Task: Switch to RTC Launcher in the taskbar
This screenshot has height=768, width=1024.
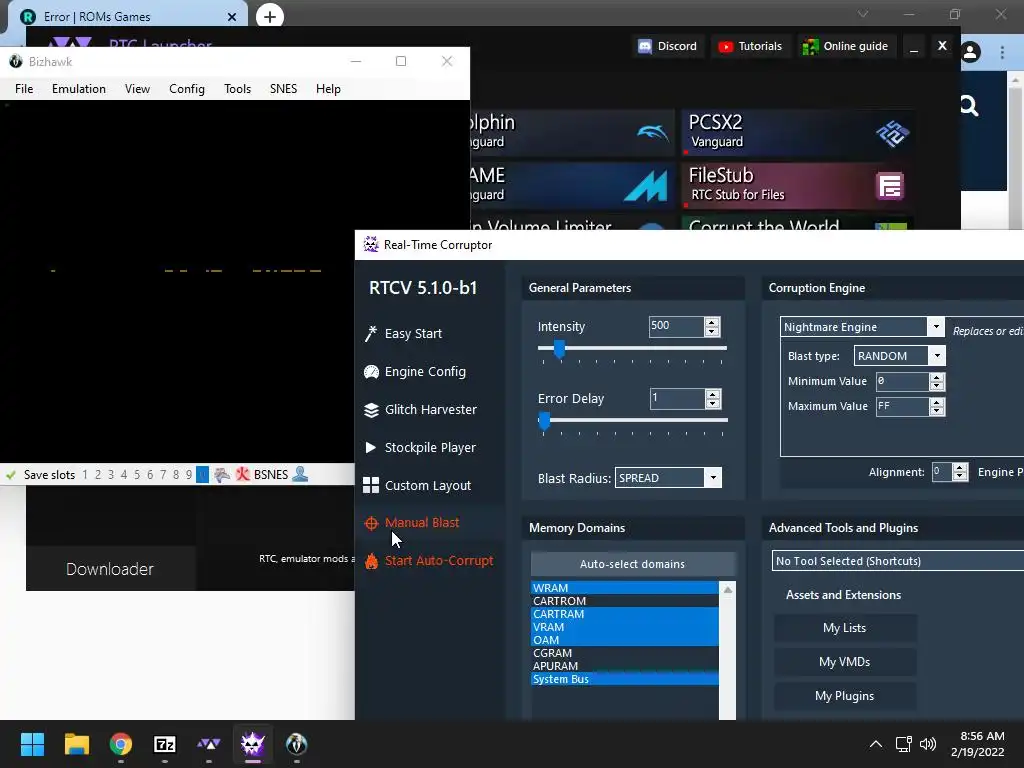Action: click(208, 744)
